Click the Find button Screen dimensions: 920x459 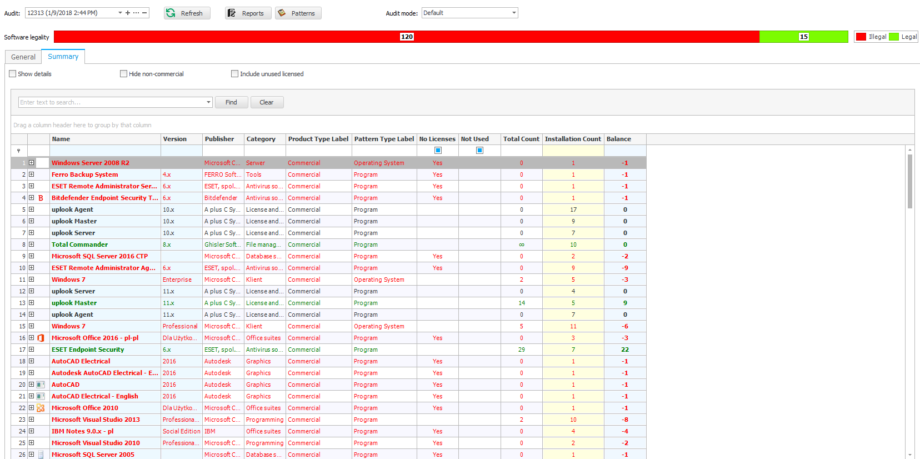(231, 102)
